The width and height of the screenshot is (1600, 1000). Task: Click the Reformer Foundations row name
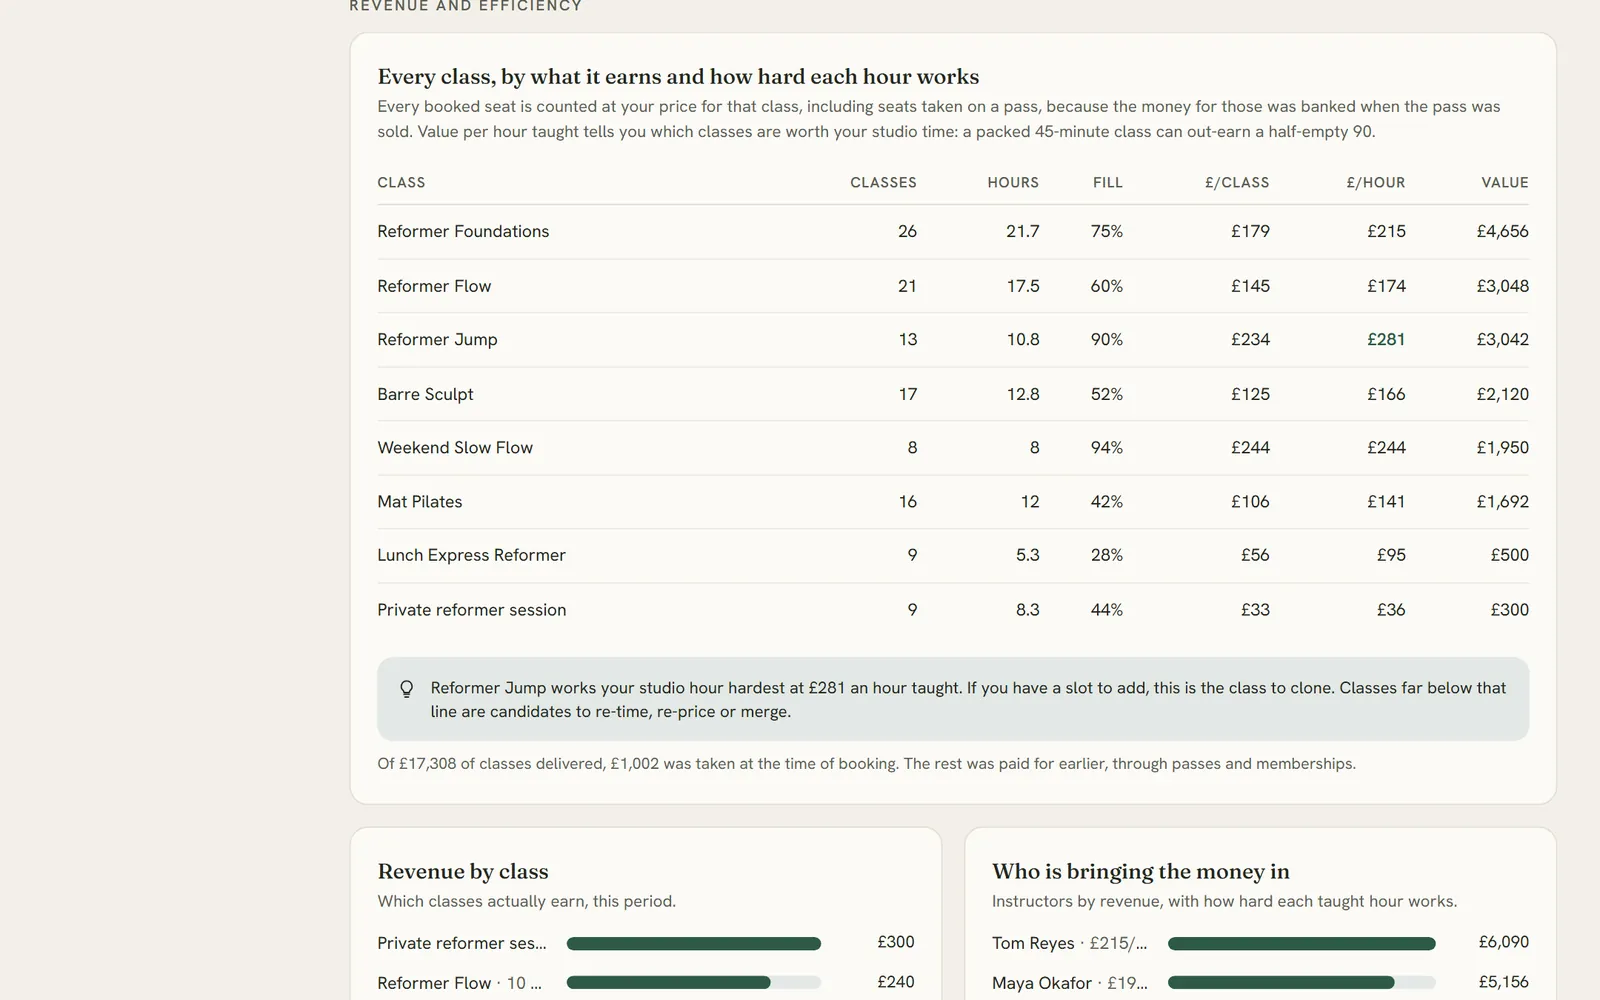coord(463,231)
